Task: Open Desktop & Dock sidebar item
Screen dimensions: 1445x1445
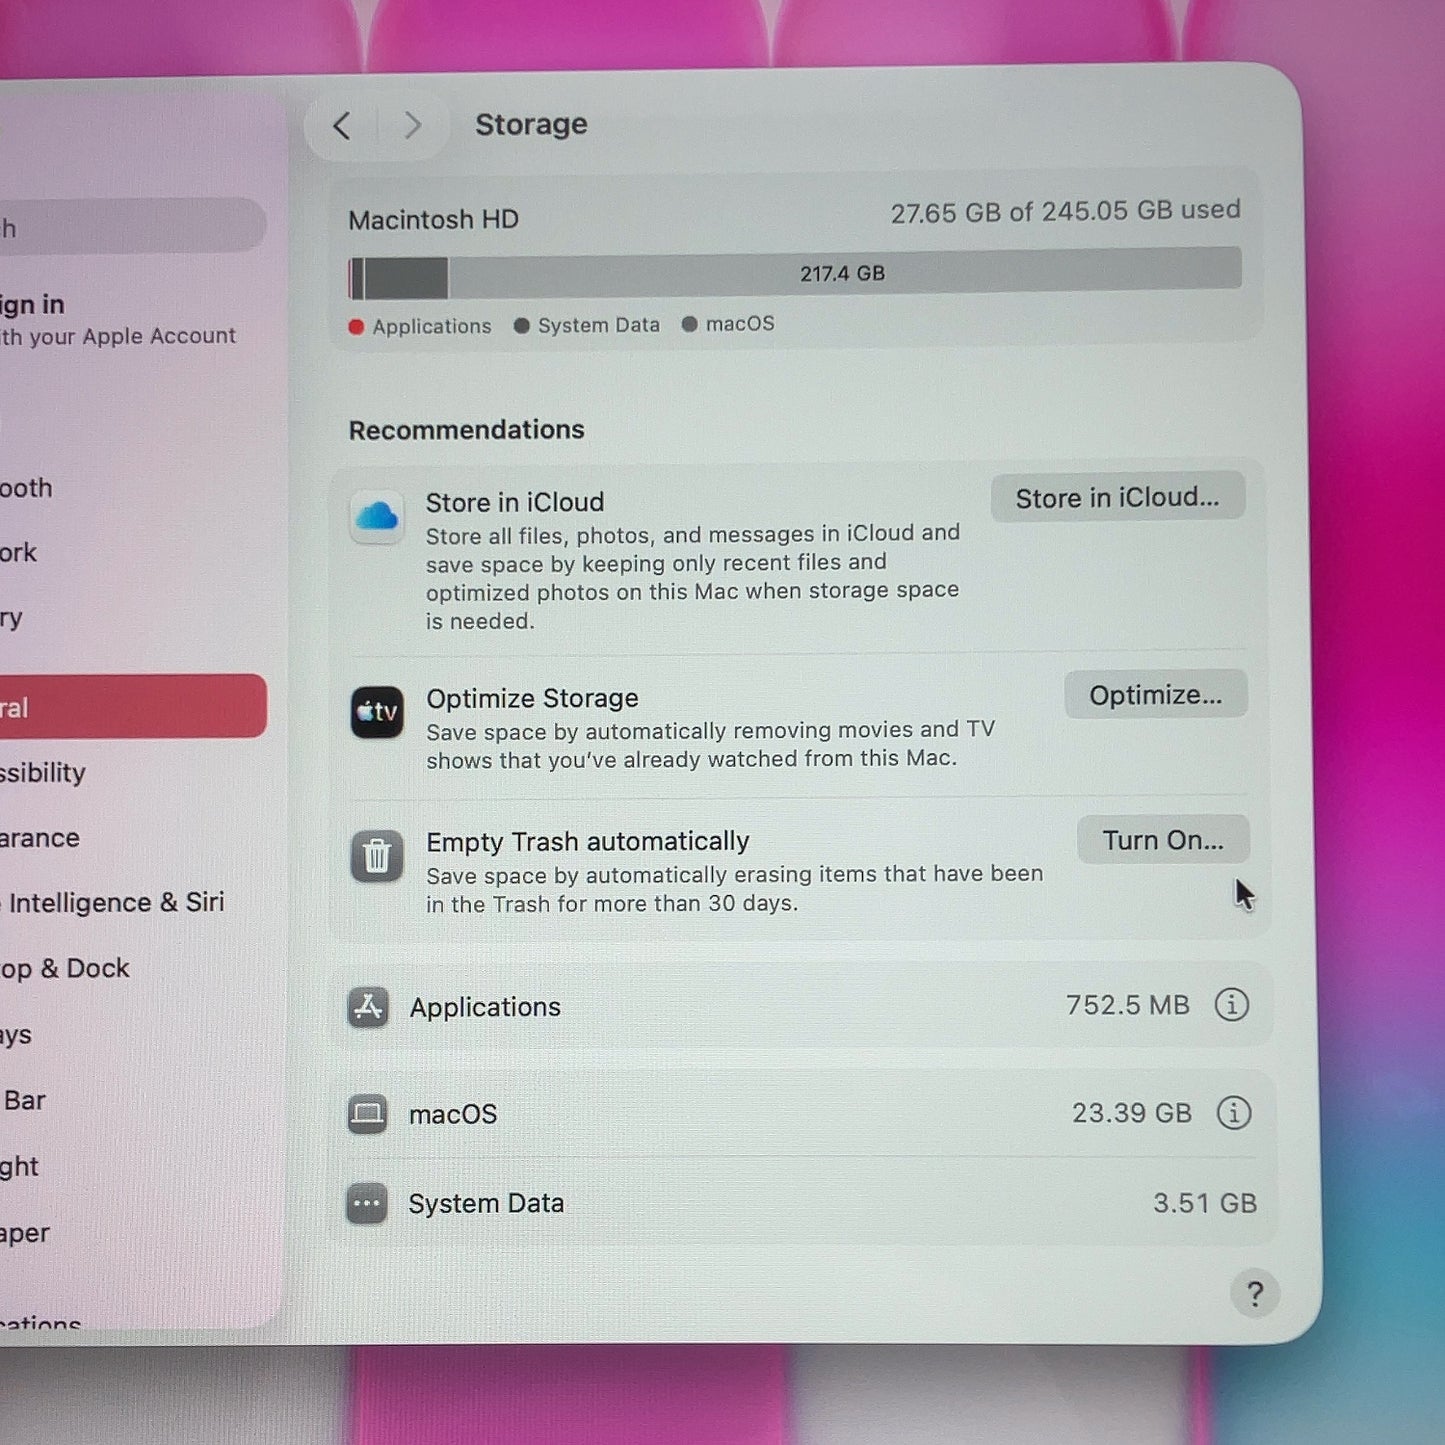Action: pyautogui.click(x=65, y=969)
